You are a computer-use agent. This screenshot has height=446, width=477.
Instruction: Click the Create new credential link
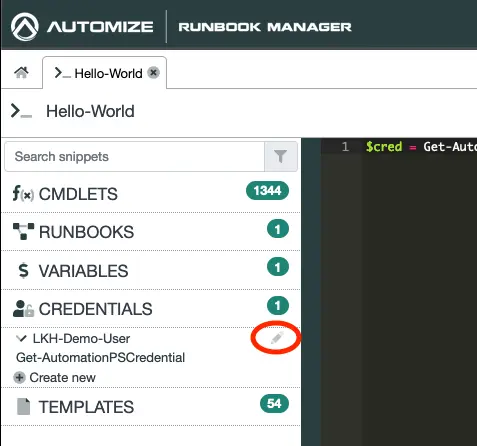[x=62, y=378]
